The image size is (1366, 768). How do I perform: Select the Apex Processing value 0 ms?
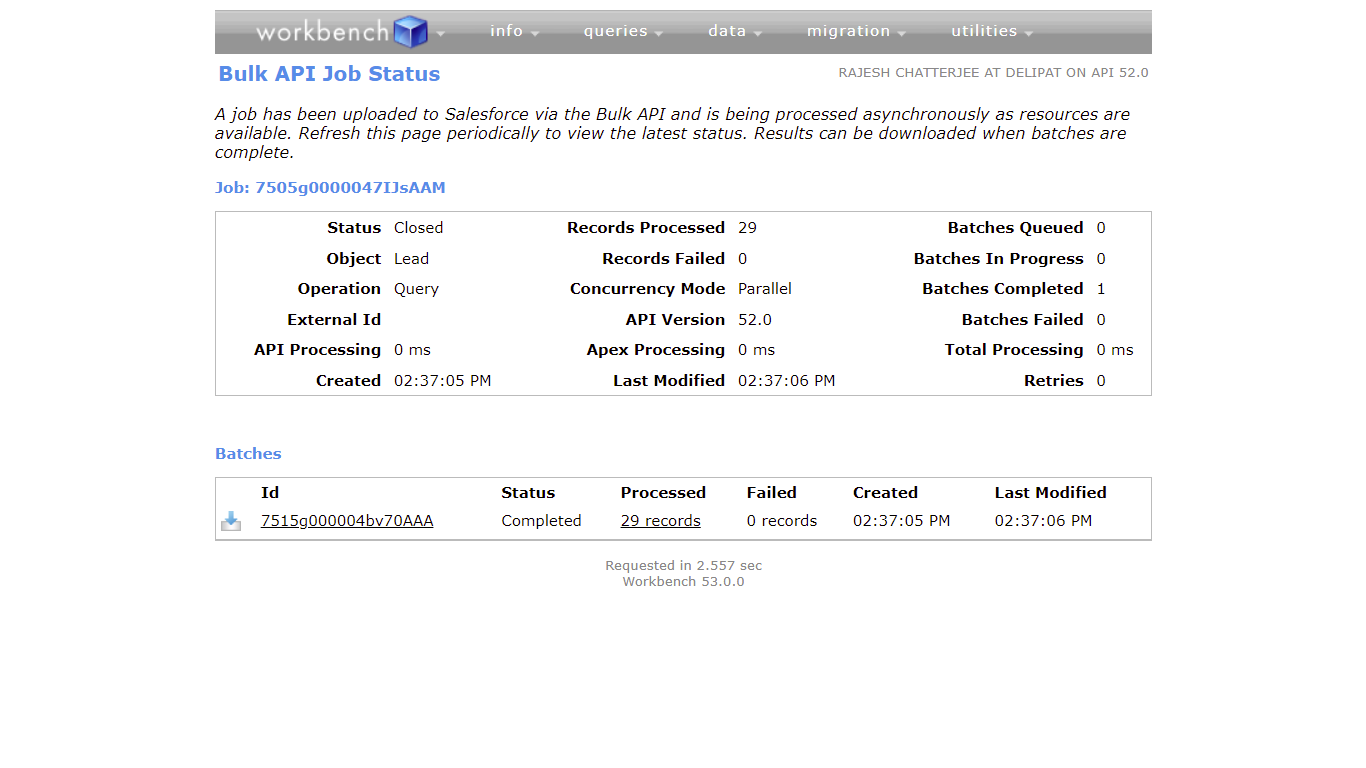point(756,350)
